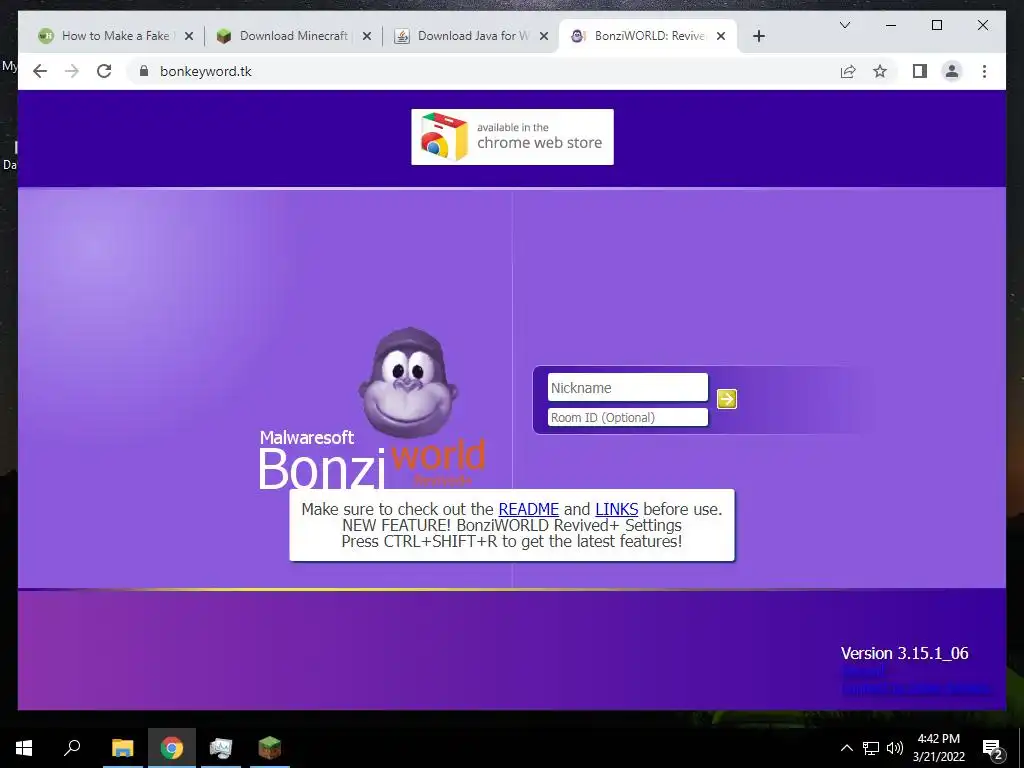This screenshot has height=768, width=1024.
Task: Expand tab search chevron
Action: point(844,25)
